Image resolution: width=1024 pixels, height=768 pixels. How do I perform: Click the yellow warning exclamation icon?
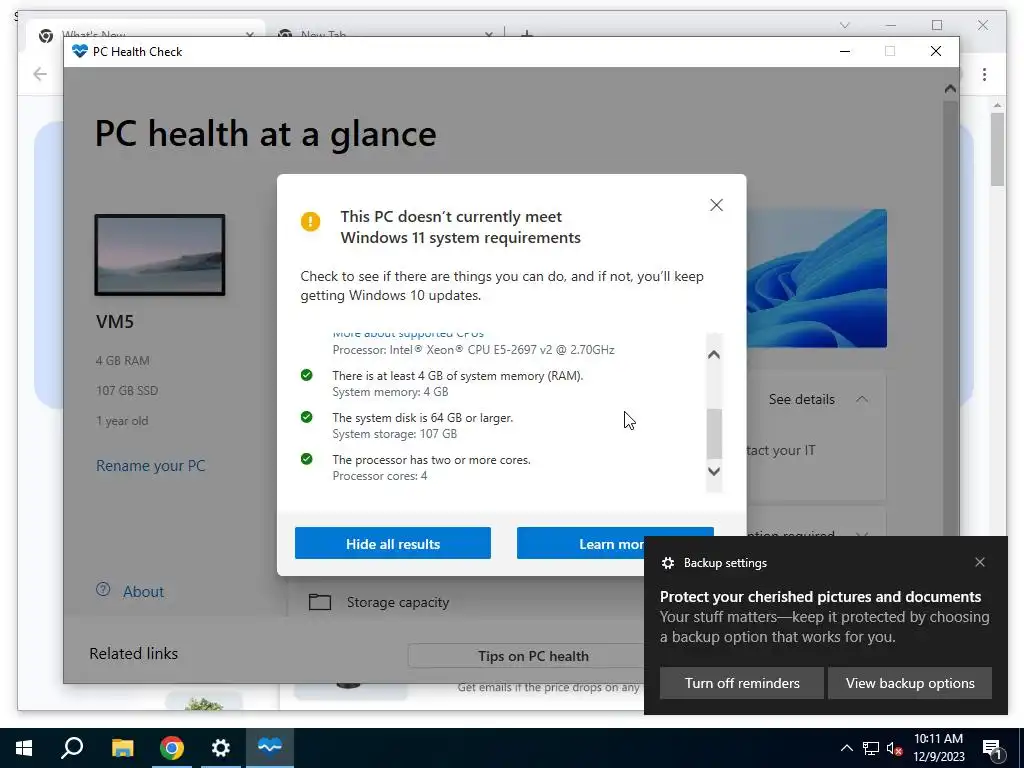310,221
